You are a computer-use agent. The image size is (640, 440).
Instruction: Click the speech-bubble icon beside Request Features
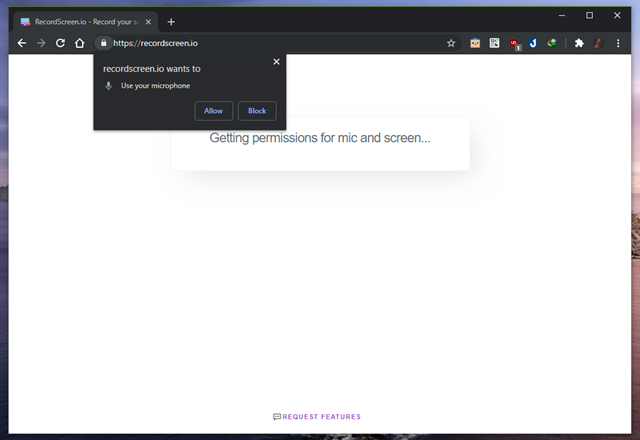pos(277,416)
